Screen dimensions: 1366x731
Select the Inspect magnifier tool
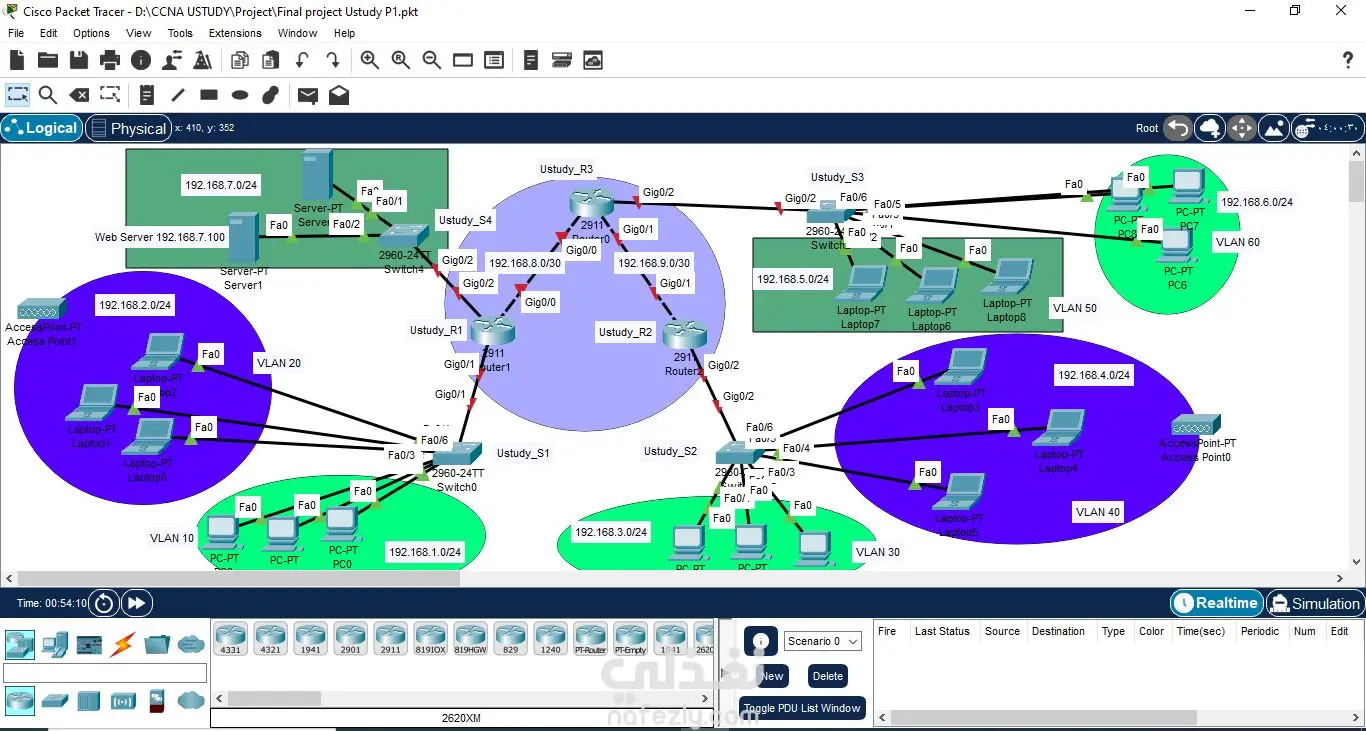[47, 95]
